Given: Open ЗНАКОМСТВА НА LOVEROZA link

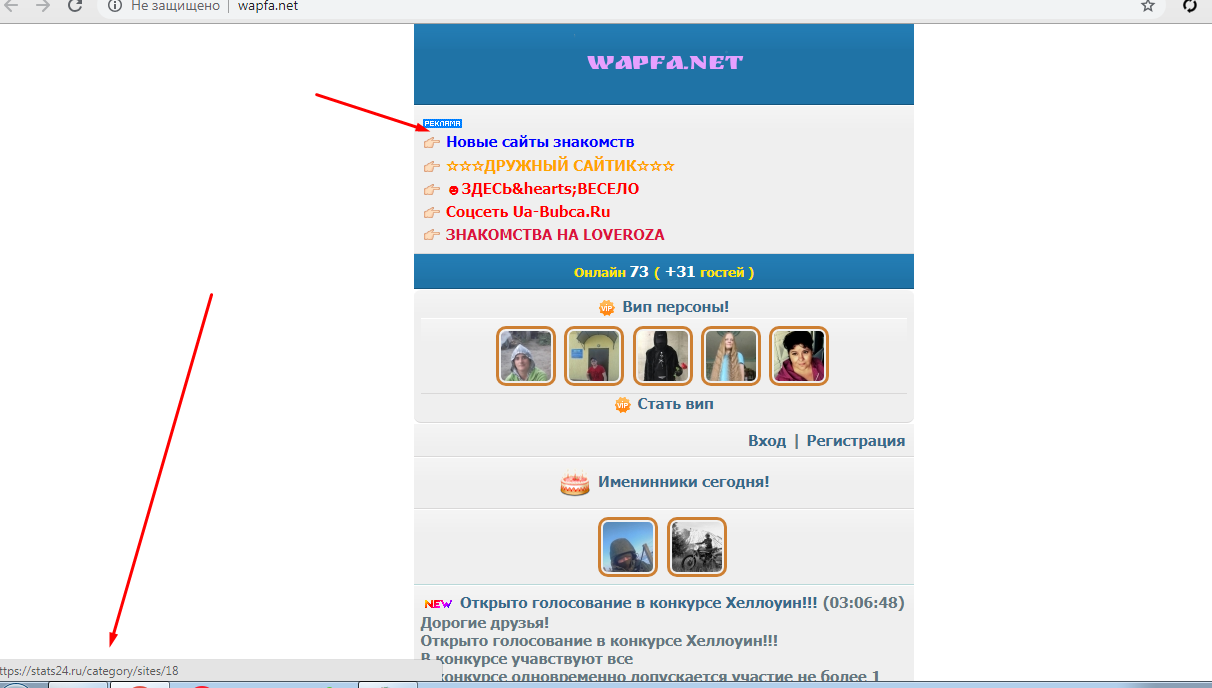Looking at the screenshot, I should (555, 235).
